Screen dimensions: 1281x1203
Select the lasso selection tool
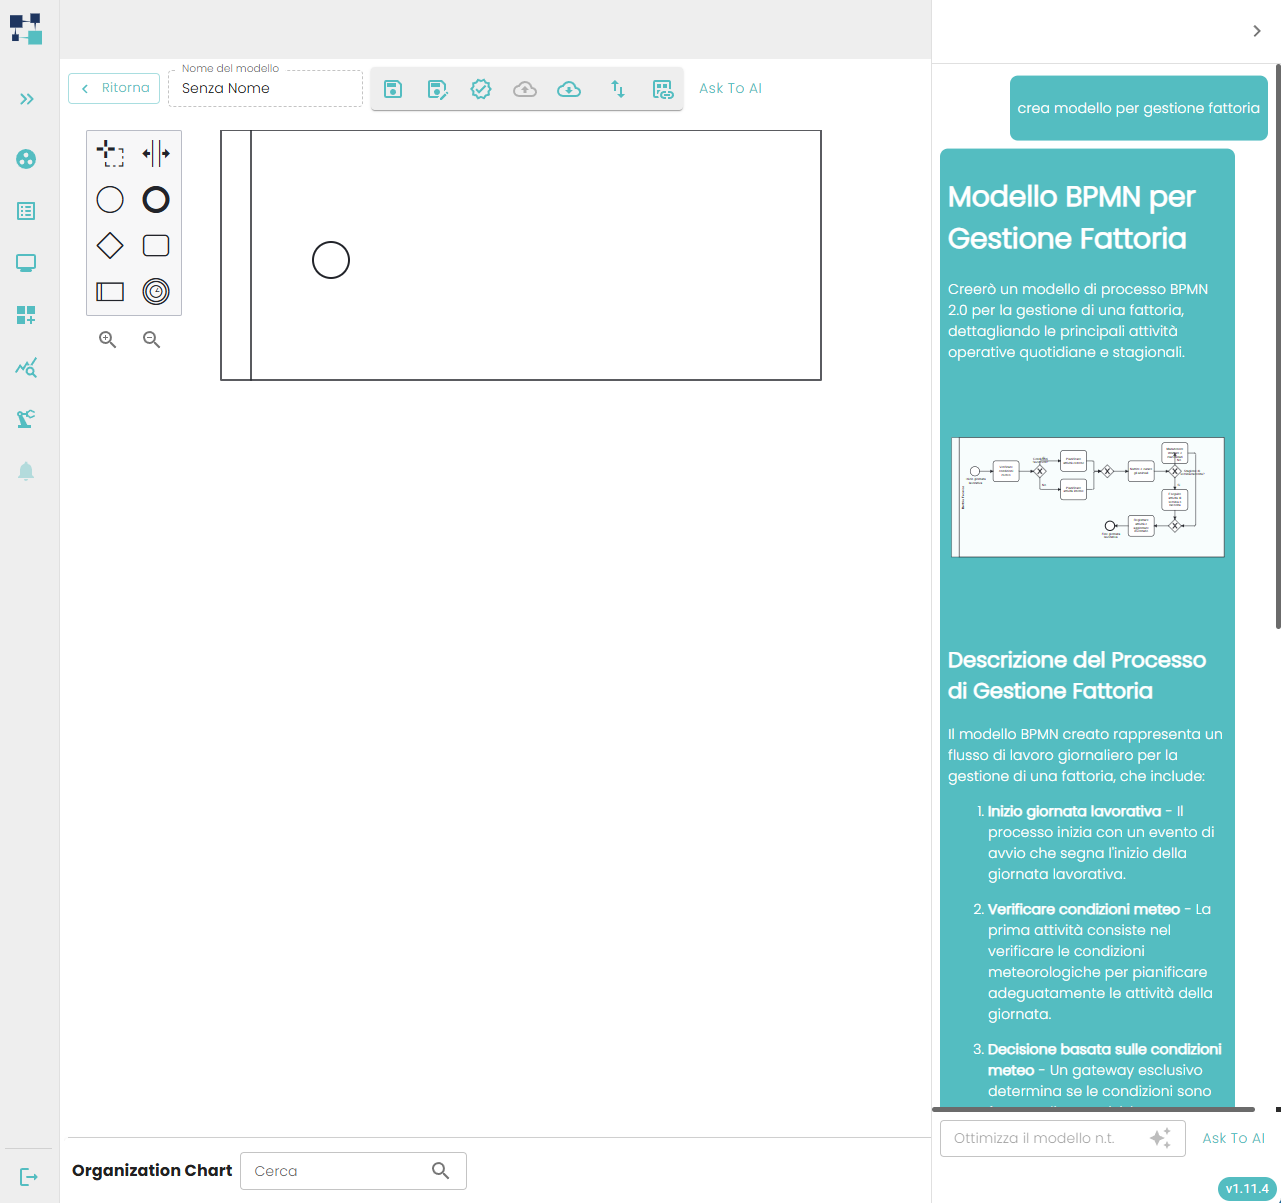110,154
